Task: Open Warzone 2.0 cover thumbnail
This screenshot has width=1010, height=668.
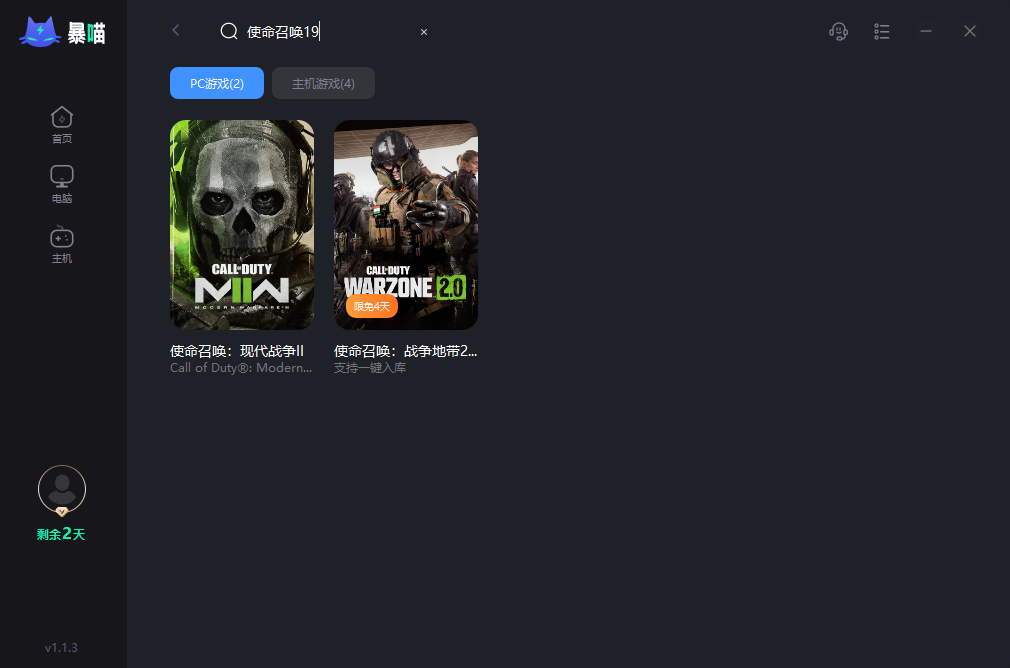Action: (x=406, y=225)
